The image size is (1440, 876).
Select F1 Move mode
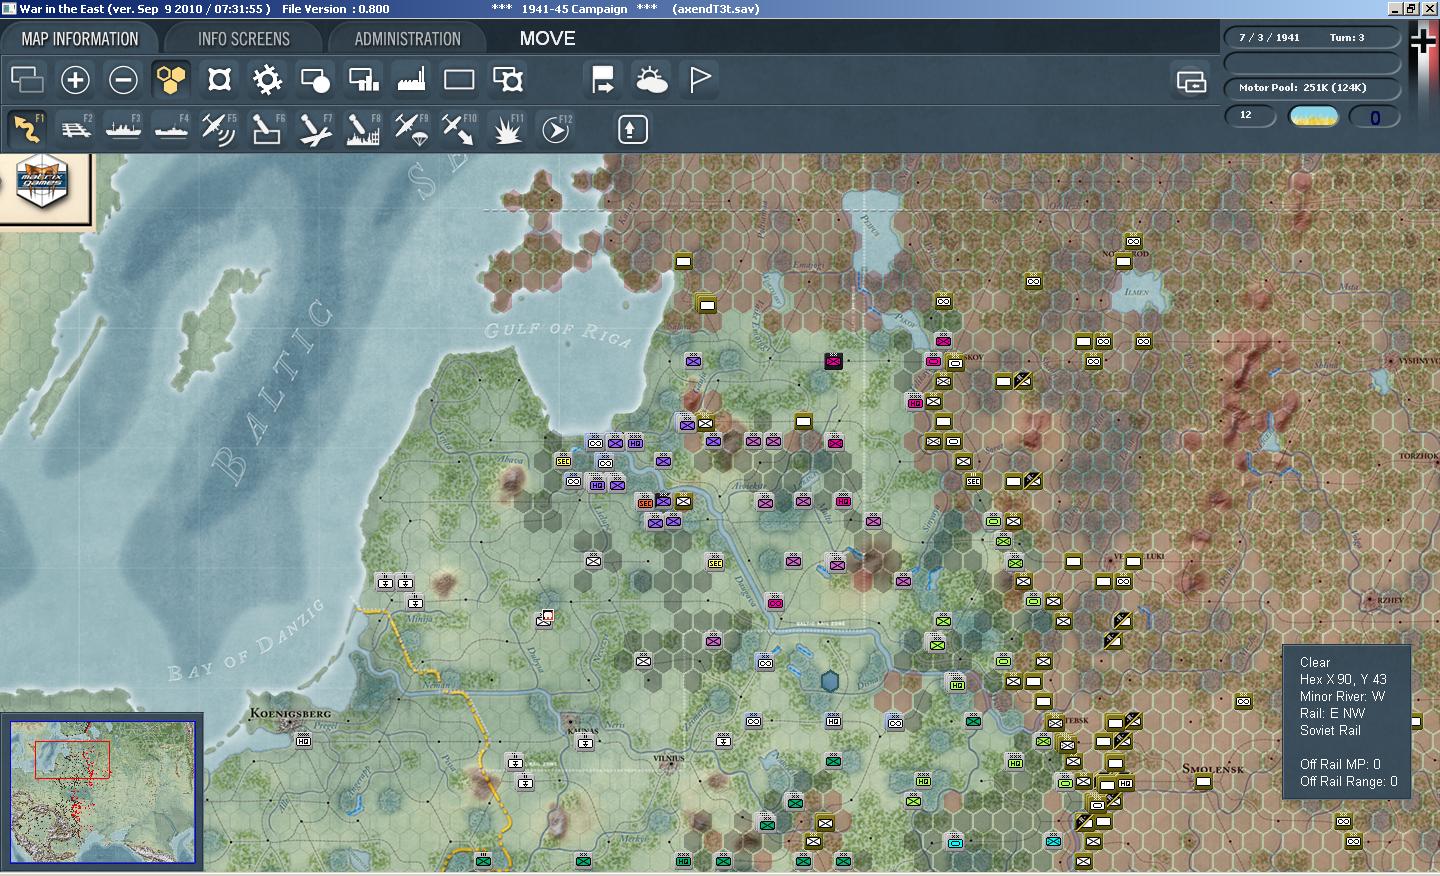coord(27,129)
